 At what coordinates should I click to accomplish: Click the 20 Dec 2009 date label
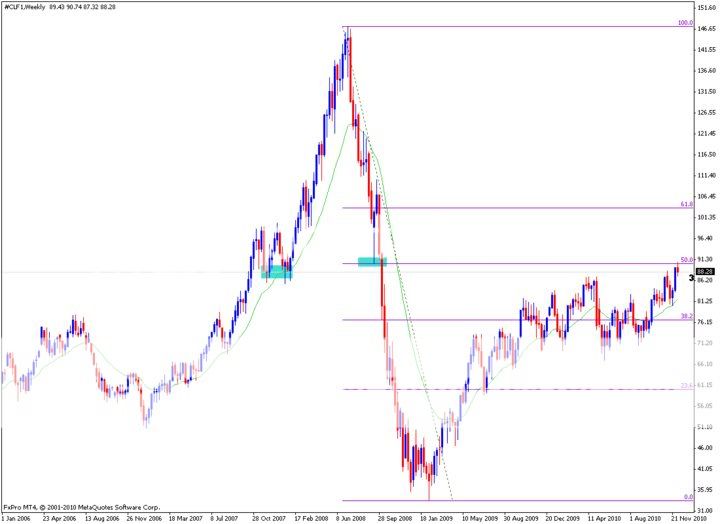pos(563,518)
